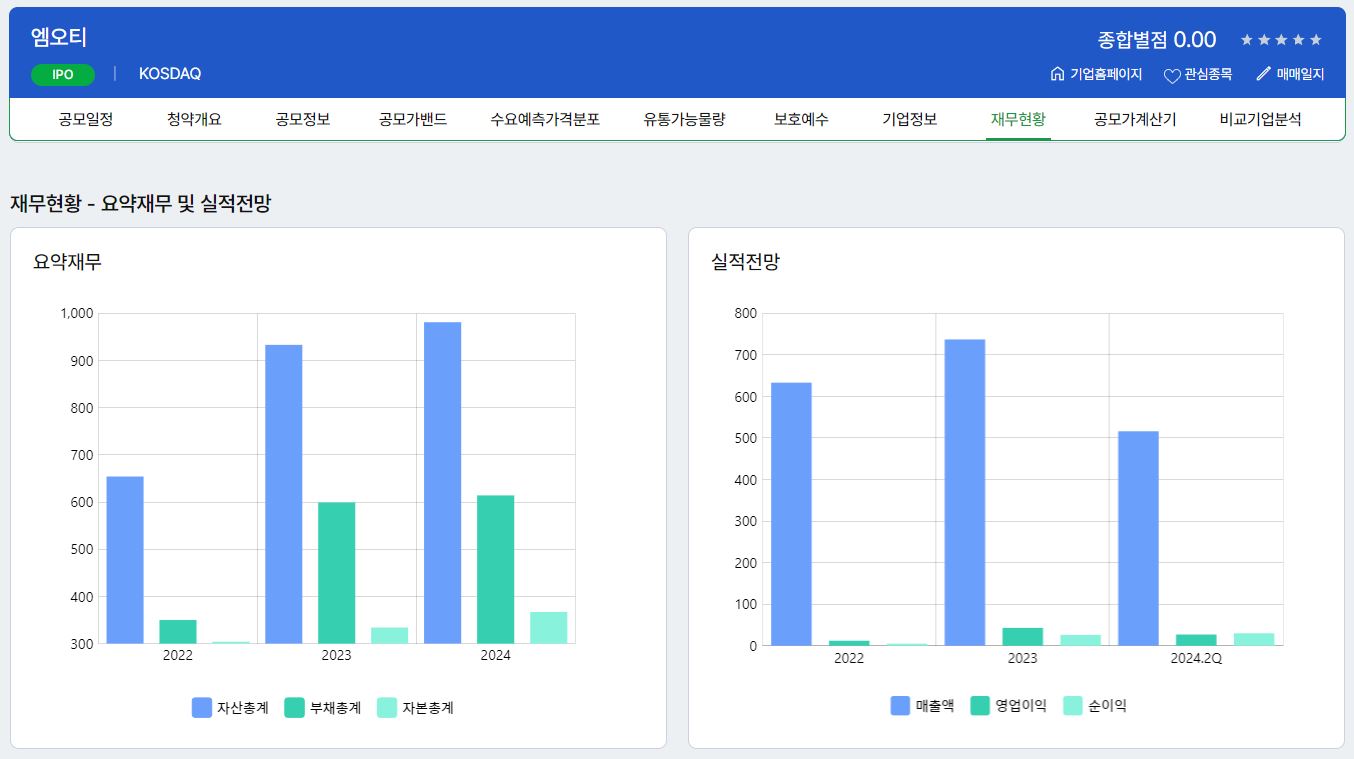Image resolution: width=1354 pixels, height=759 pixels.
Task: Toggle 자본총계 legend series visibility
Action: [415, 708]
